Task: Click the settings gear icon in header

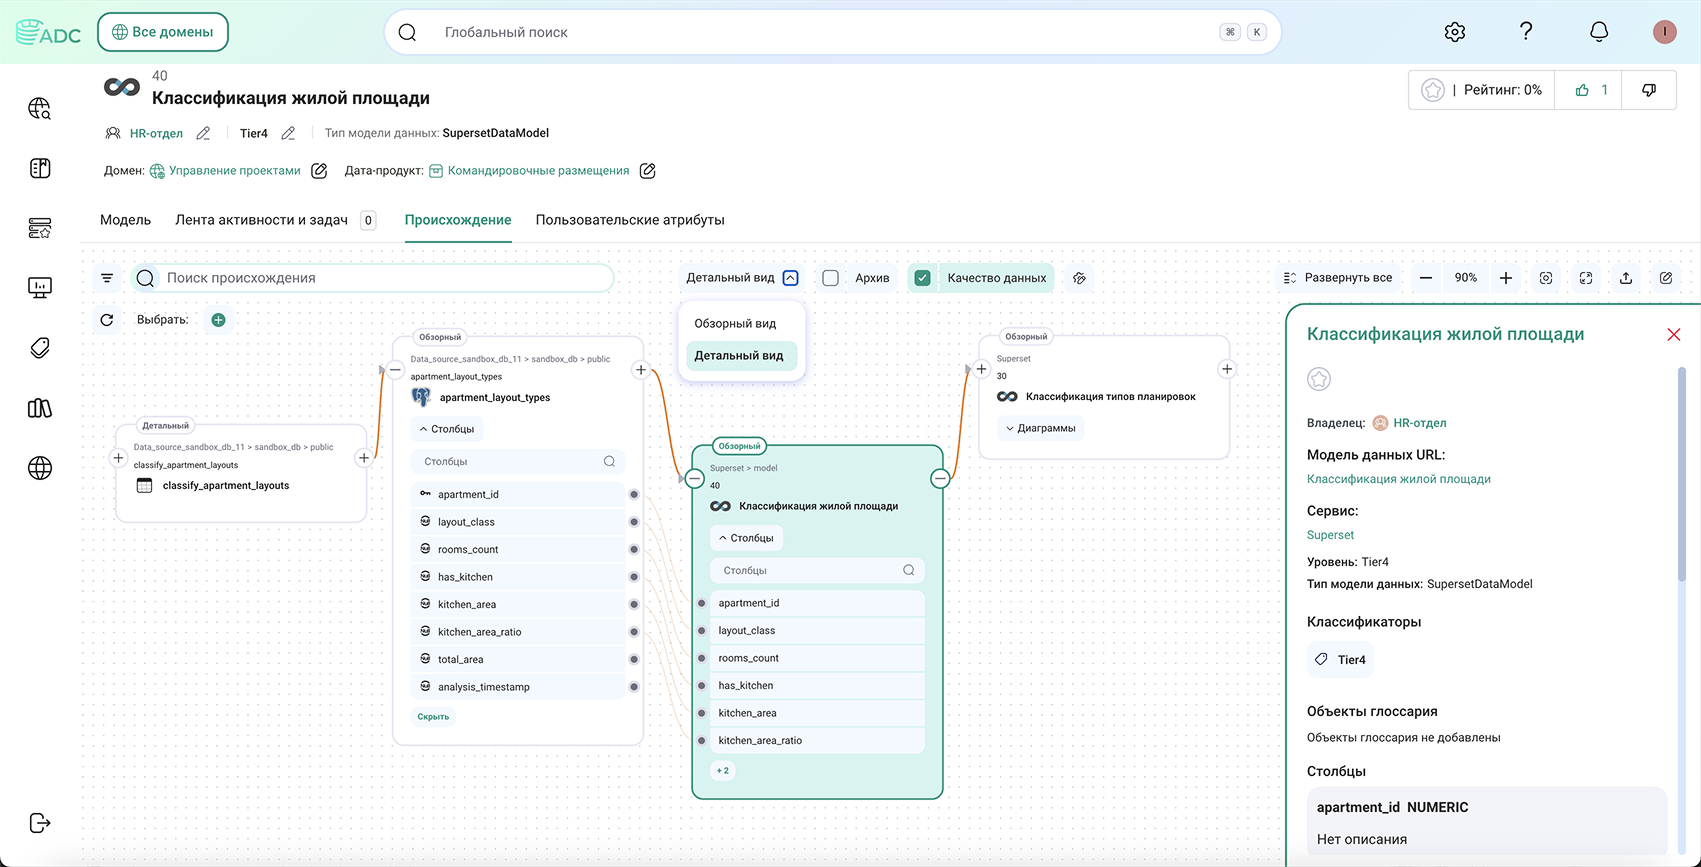Action: (x=1455, y=32)
